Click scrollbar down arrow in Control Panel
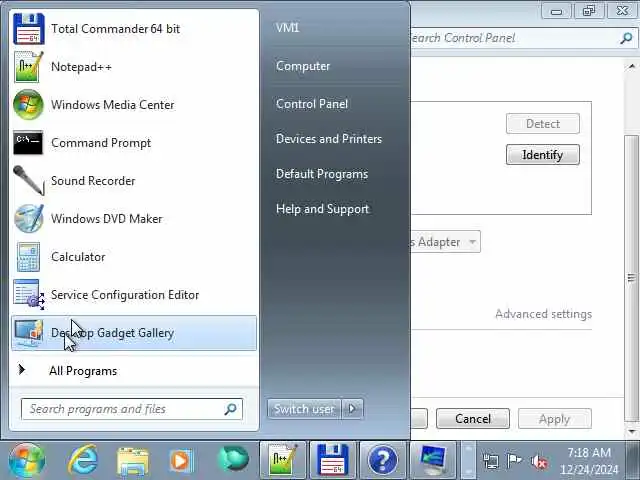 click(631, 431)
